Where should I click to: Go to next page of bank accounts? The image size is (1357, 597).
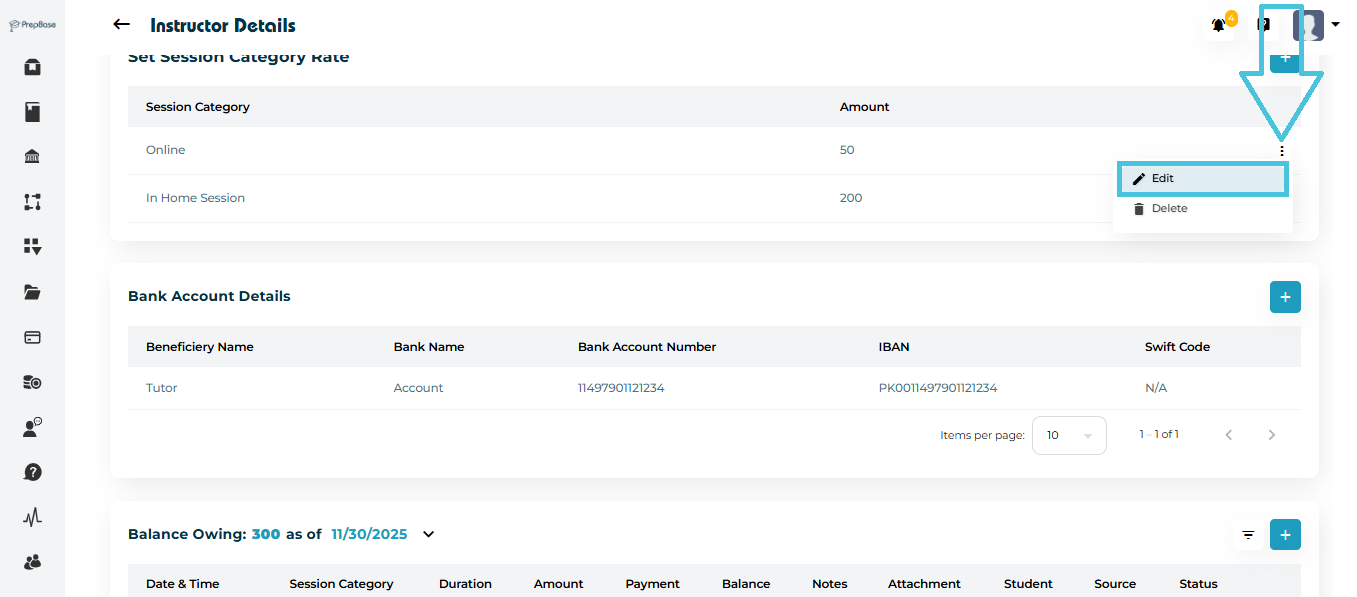pos(1272,435)
